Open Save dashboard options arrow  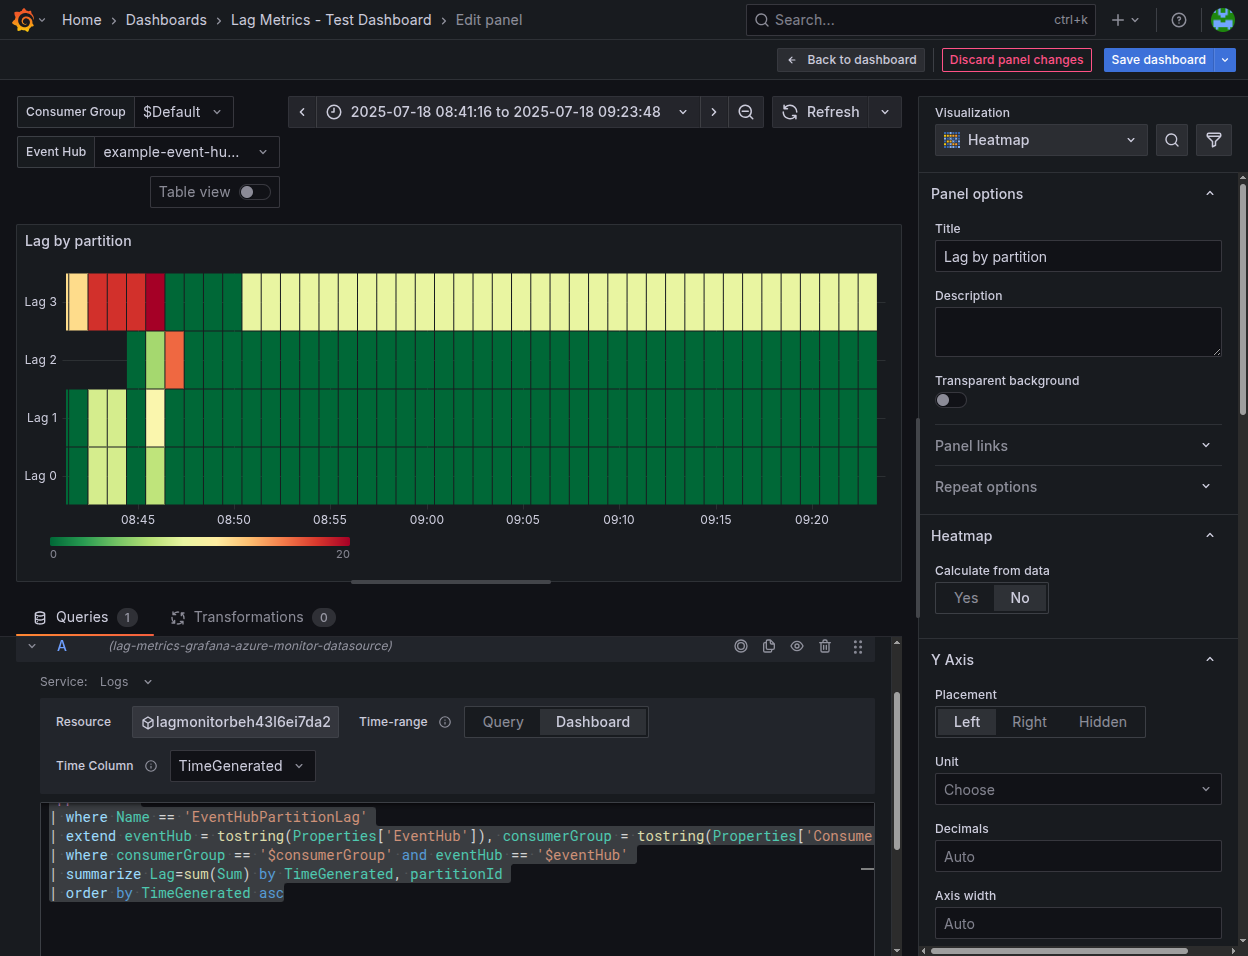coord(1225,60)
